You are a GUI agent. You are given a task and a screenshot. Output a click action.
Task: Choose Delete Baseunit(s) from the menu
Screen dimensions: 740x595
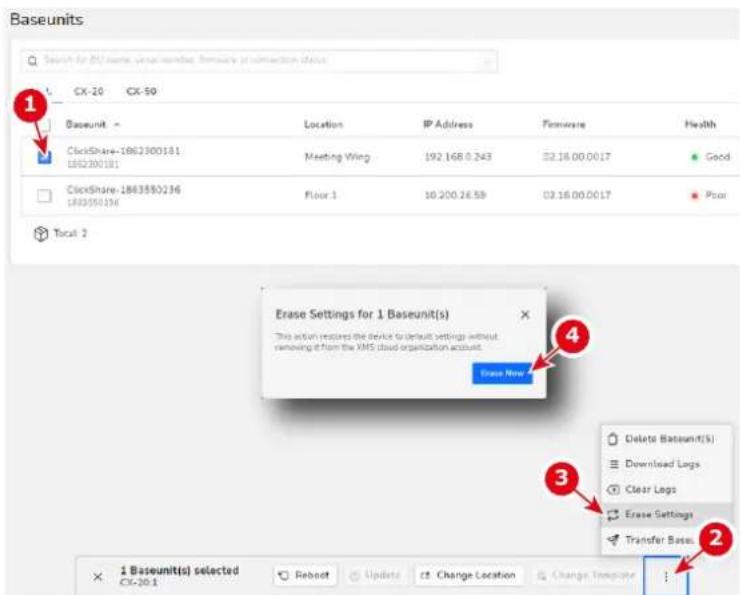[666, 439]
